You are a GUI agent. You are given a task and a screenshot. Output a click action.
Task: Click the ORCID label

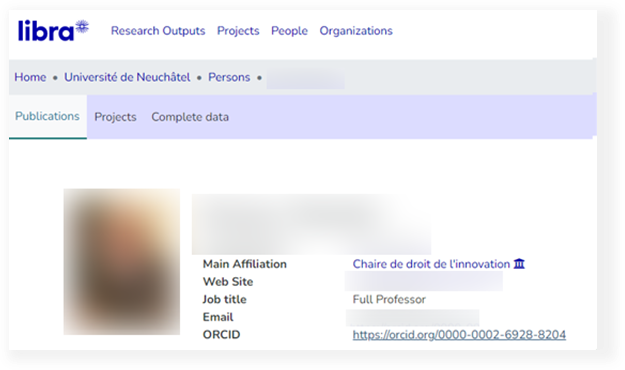click(x=221, y=335)
